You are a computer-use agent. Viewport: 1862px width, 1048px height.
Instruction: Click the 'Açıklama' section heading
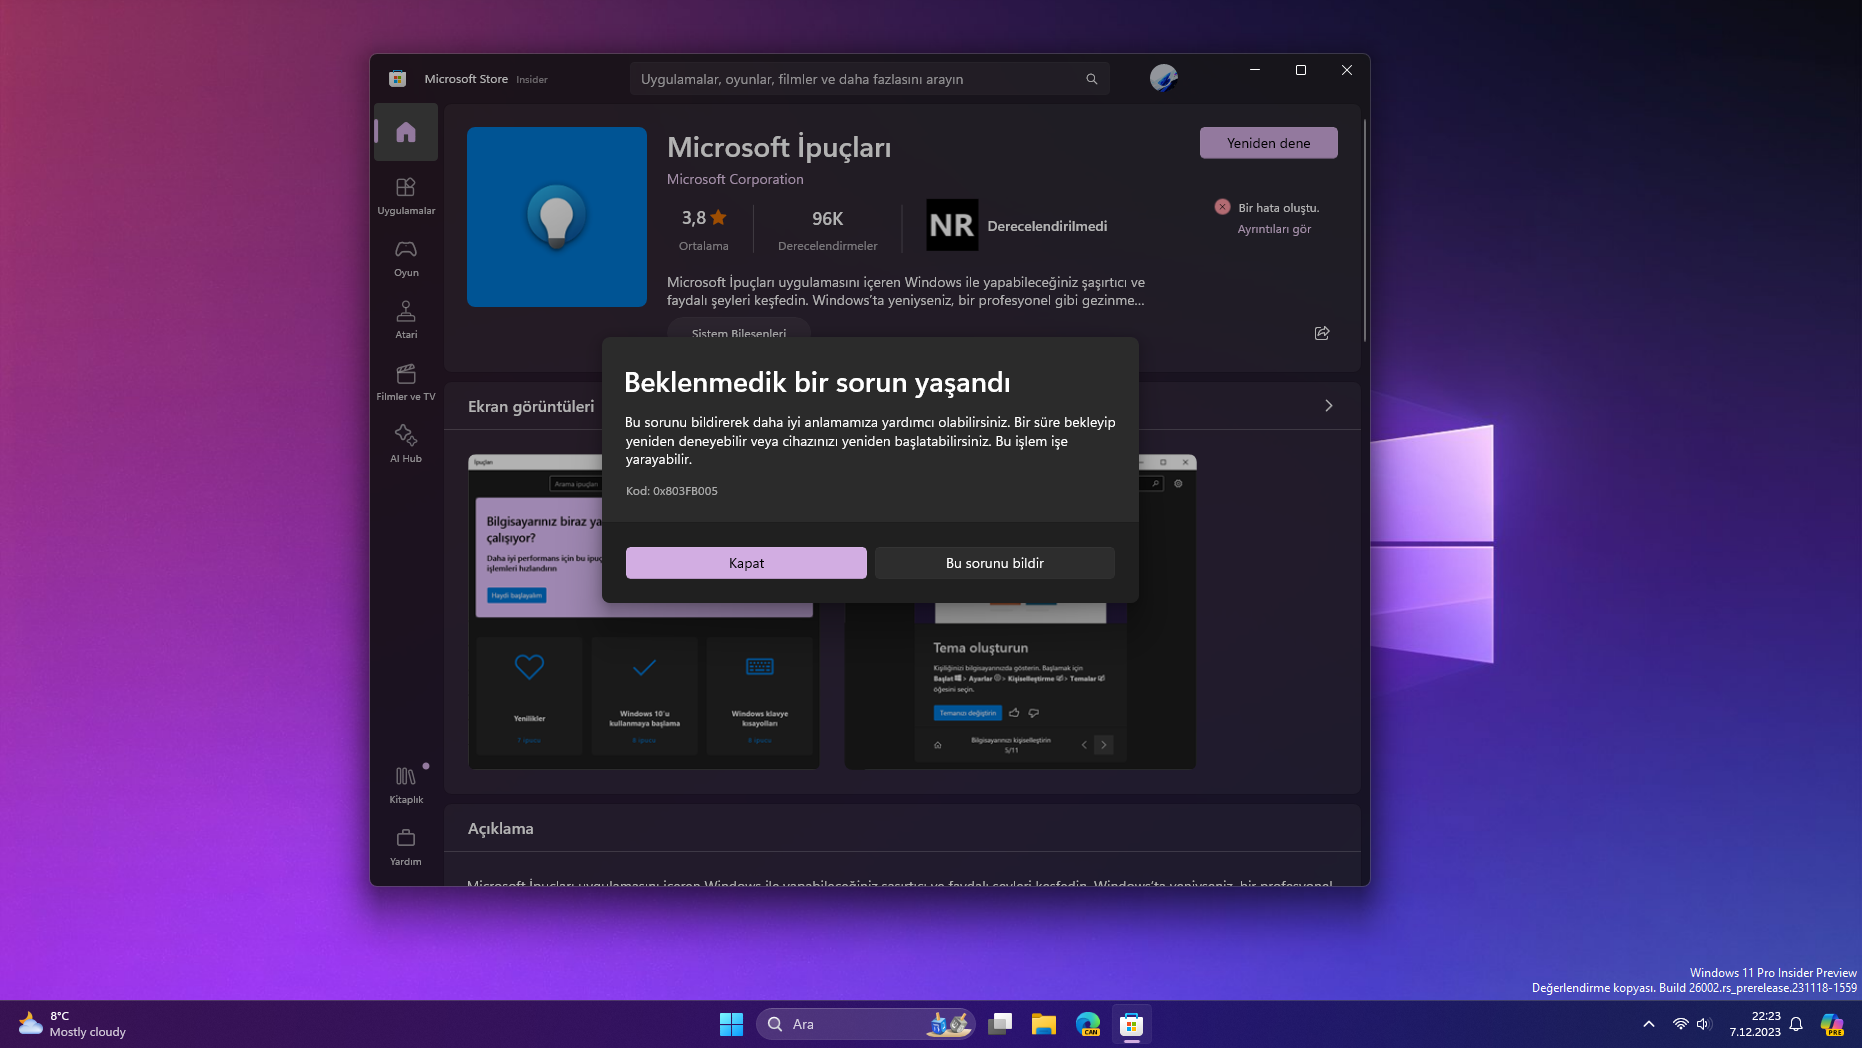[501, 829]
